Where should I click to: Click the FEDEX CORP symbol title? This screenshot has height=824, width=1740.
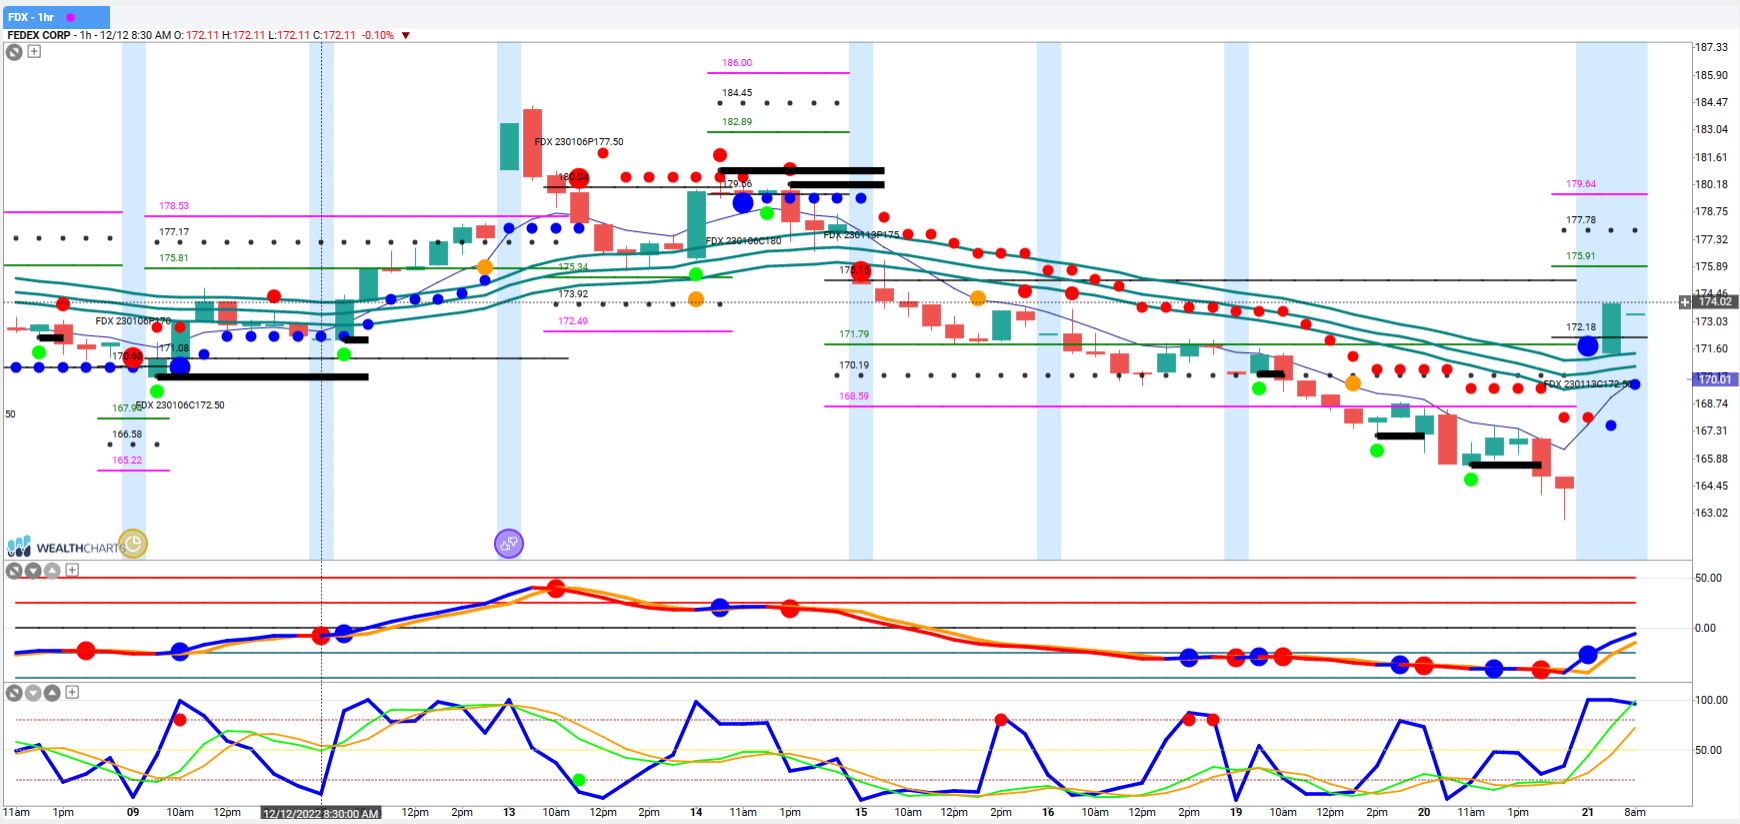[39, 35]
